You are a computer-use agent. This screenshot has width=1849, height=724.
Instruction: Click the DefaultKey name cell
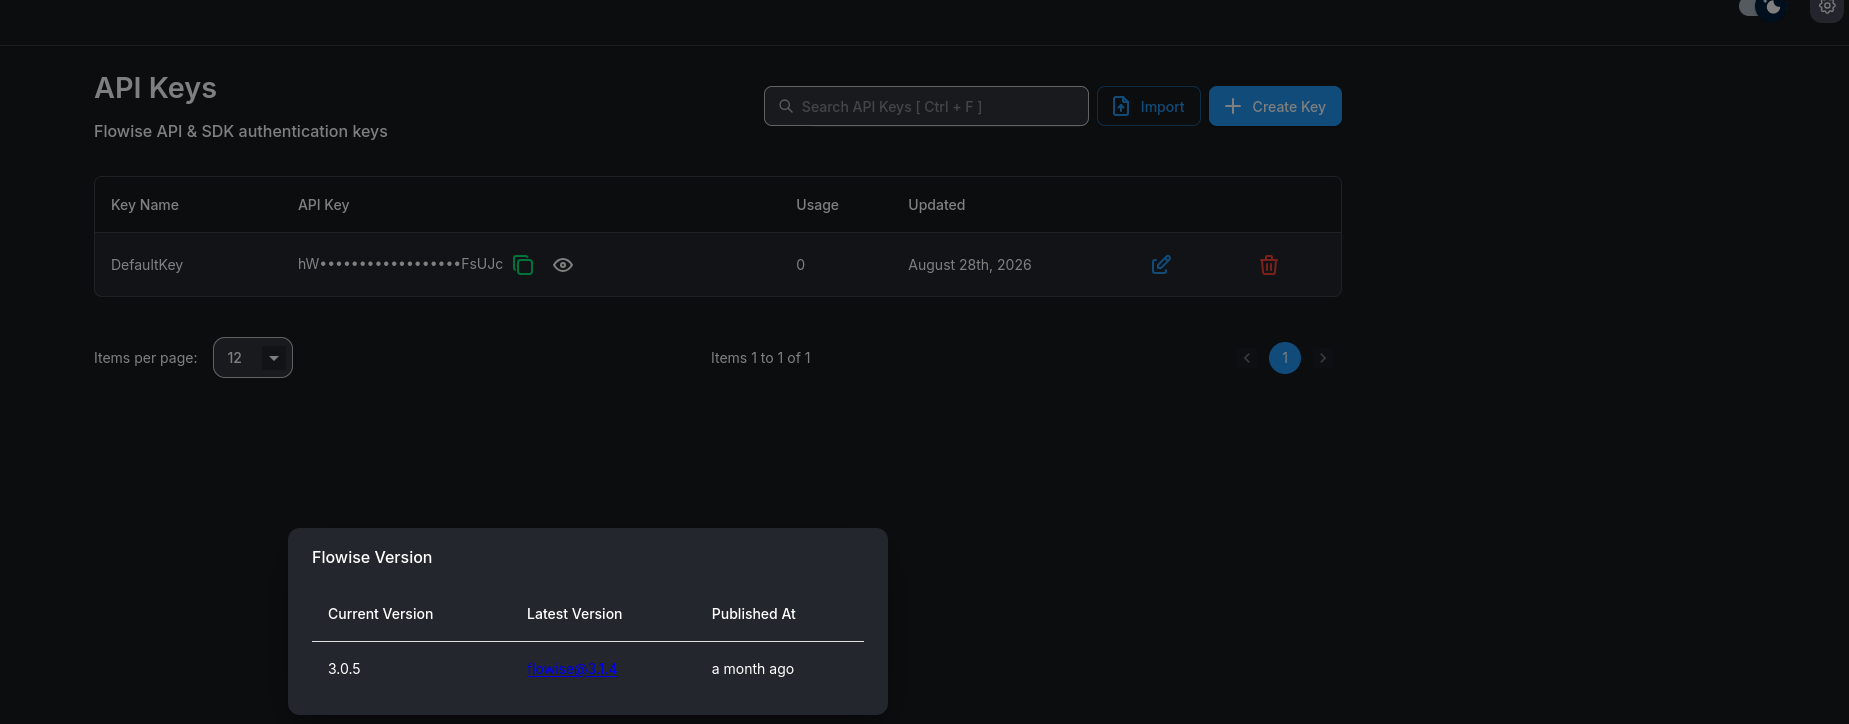point(147,265)
